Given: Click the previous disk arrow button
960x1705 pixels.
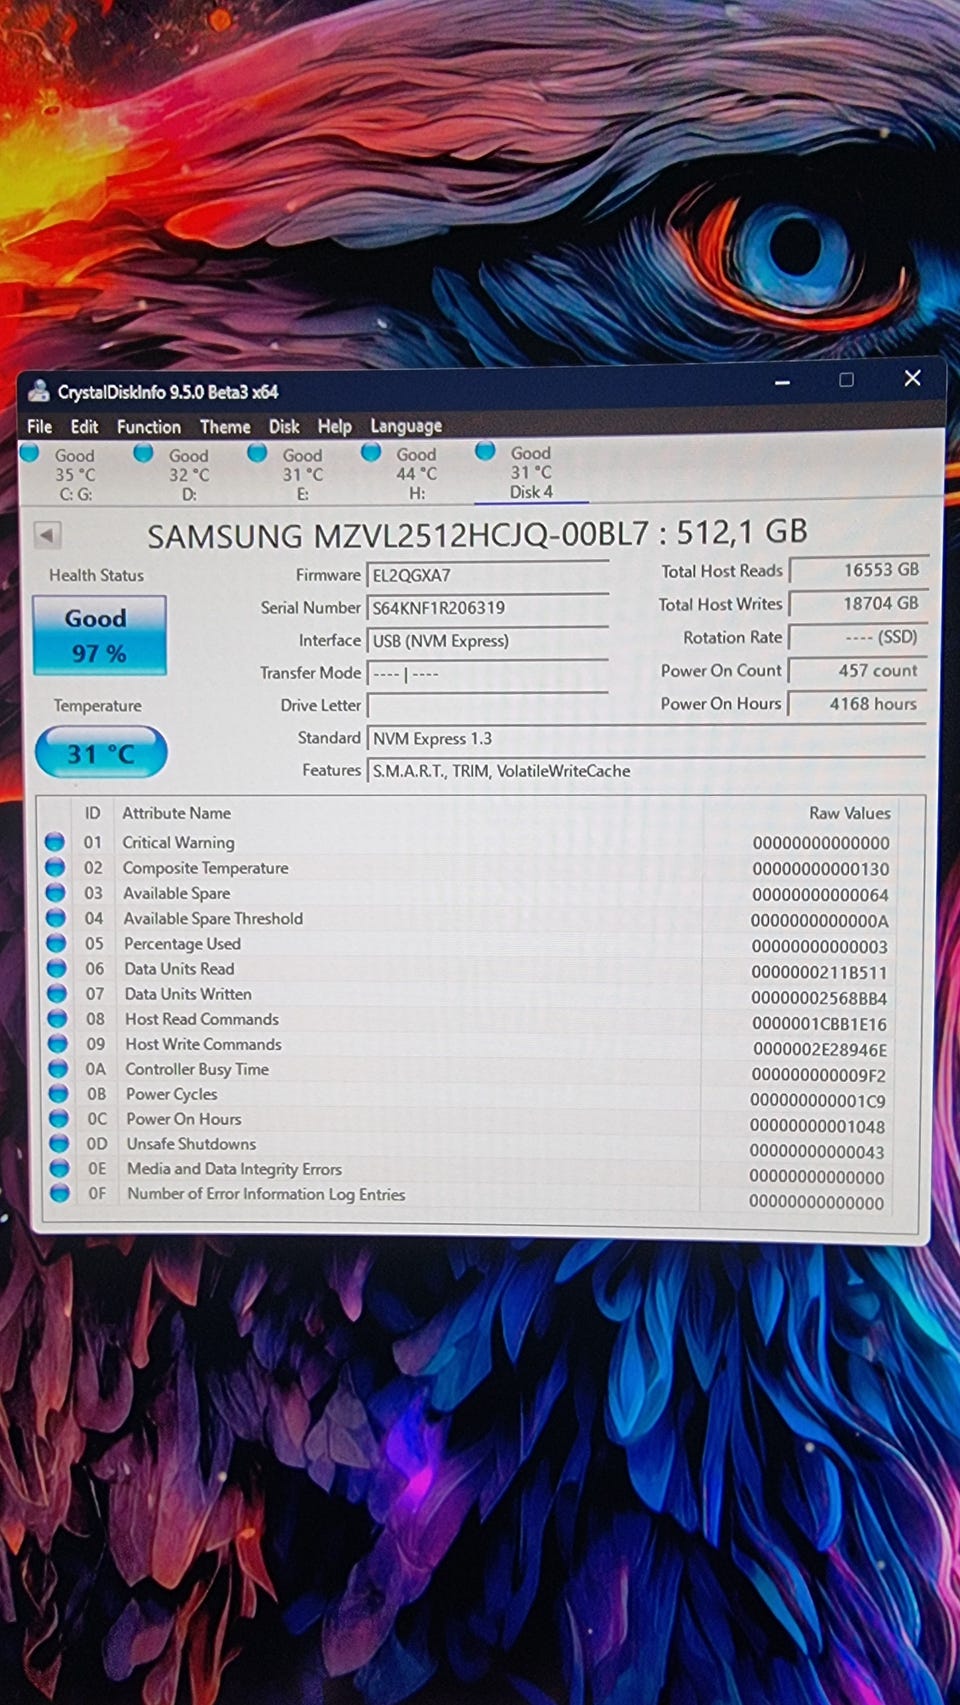Looking at the screenshot, I should [x=47, y=535].
